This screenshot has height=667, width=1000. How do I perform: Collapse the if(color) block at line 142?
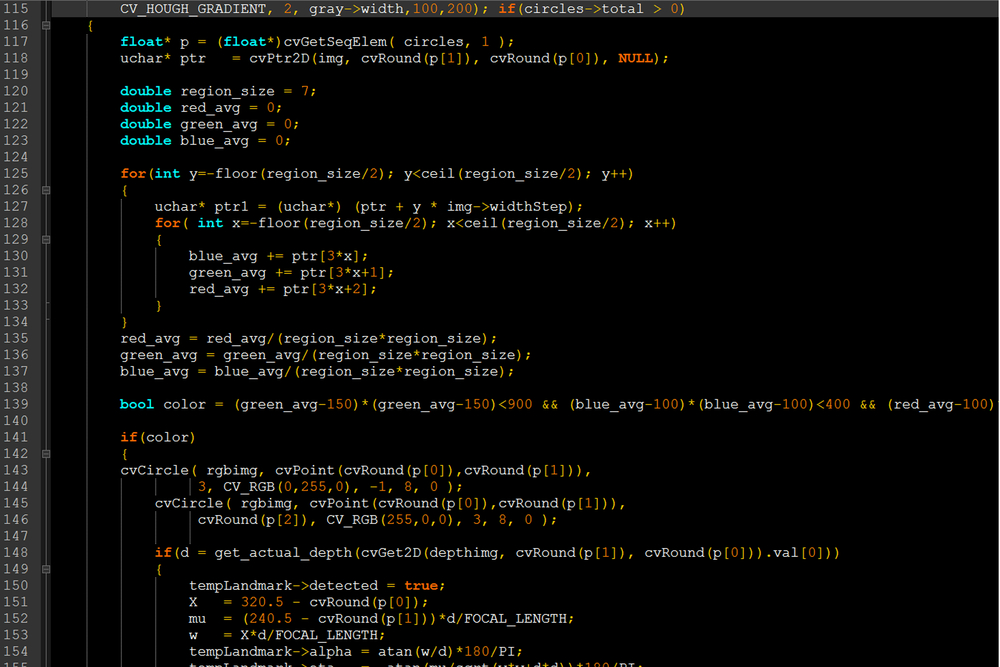[x=46, y=454]
